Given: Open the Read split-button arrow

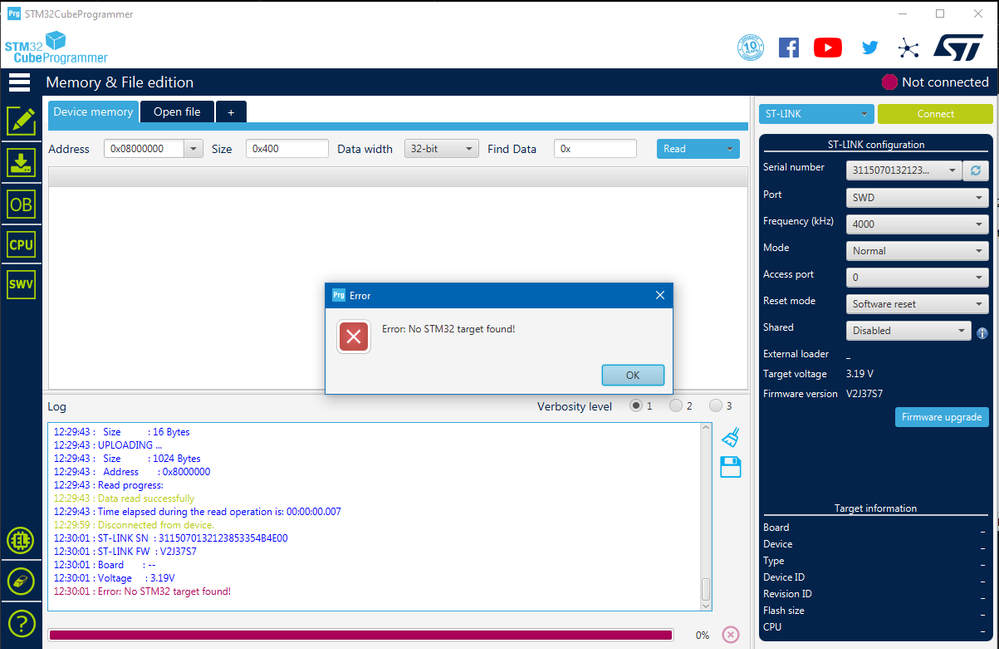Looking at the screenshot, I should click(729, 149).
